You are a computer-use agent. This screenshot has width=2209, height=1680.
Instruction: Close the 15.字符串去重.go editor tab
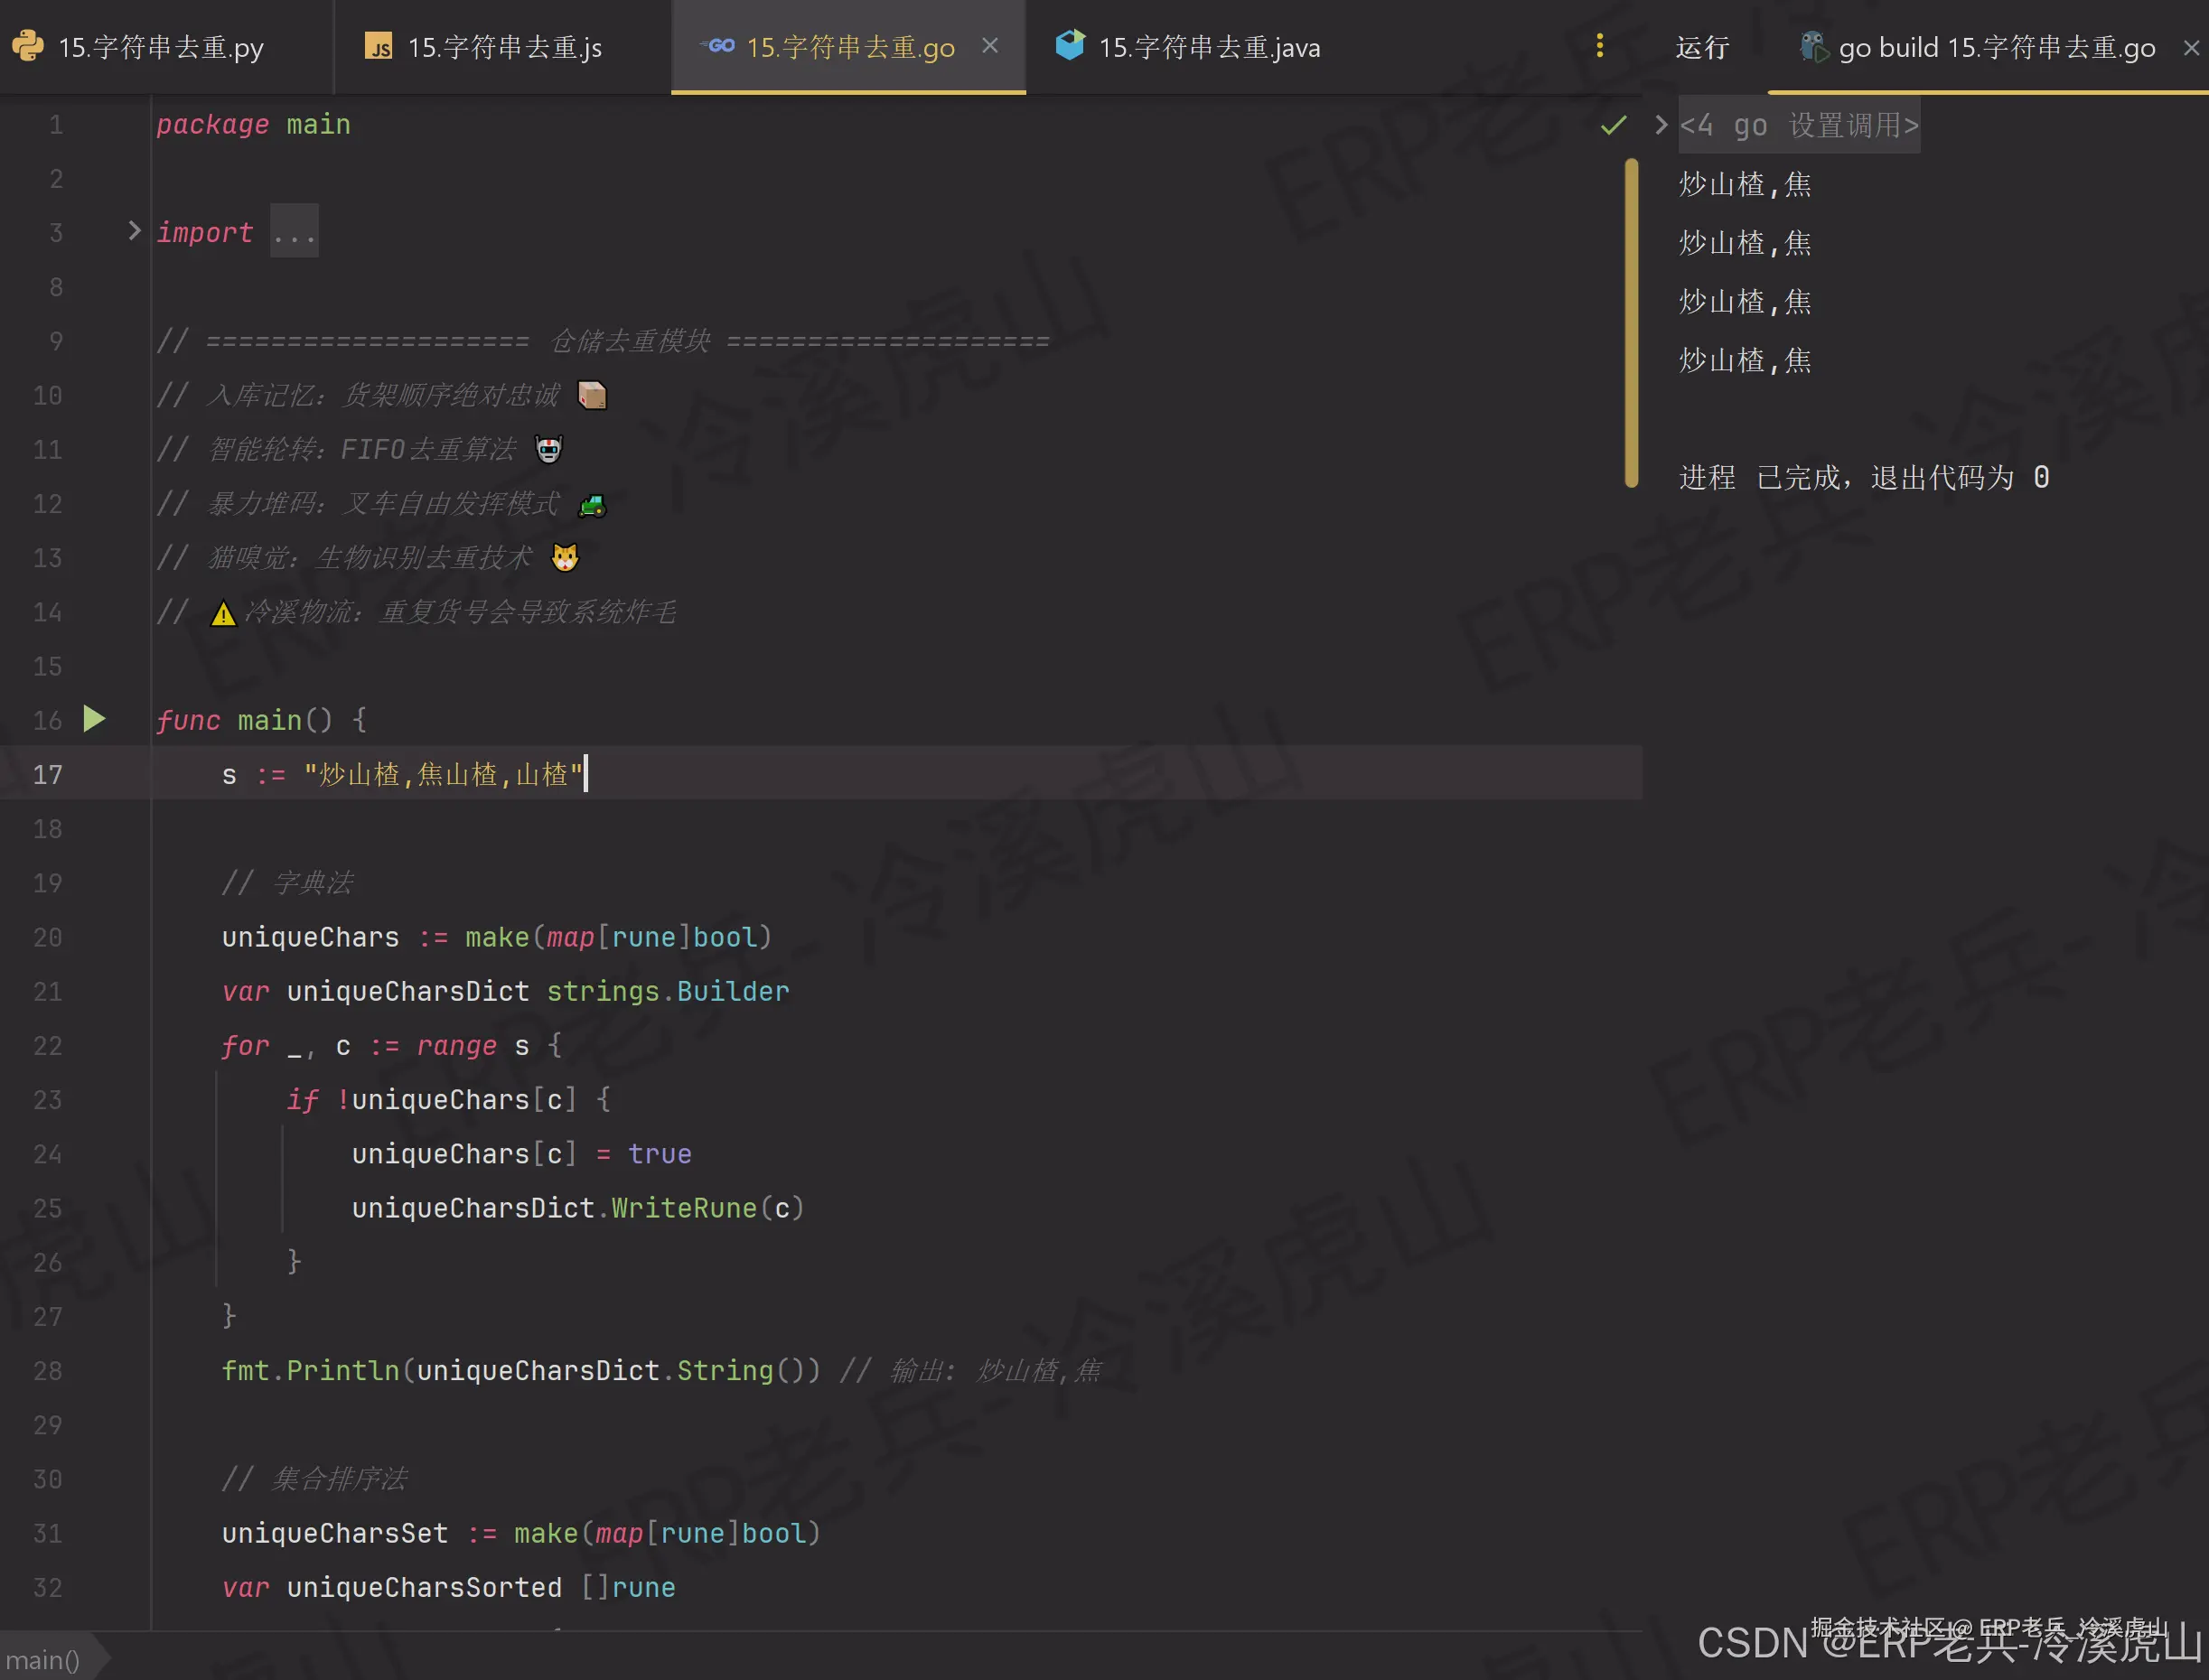click(x=990, y=46)
